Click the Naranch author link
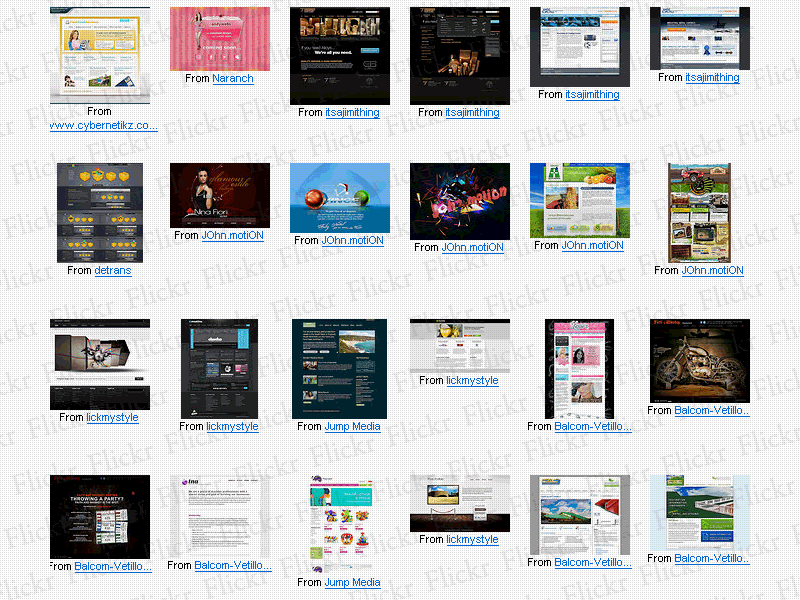This screenshot has height=600, width=800. point(233,78)
